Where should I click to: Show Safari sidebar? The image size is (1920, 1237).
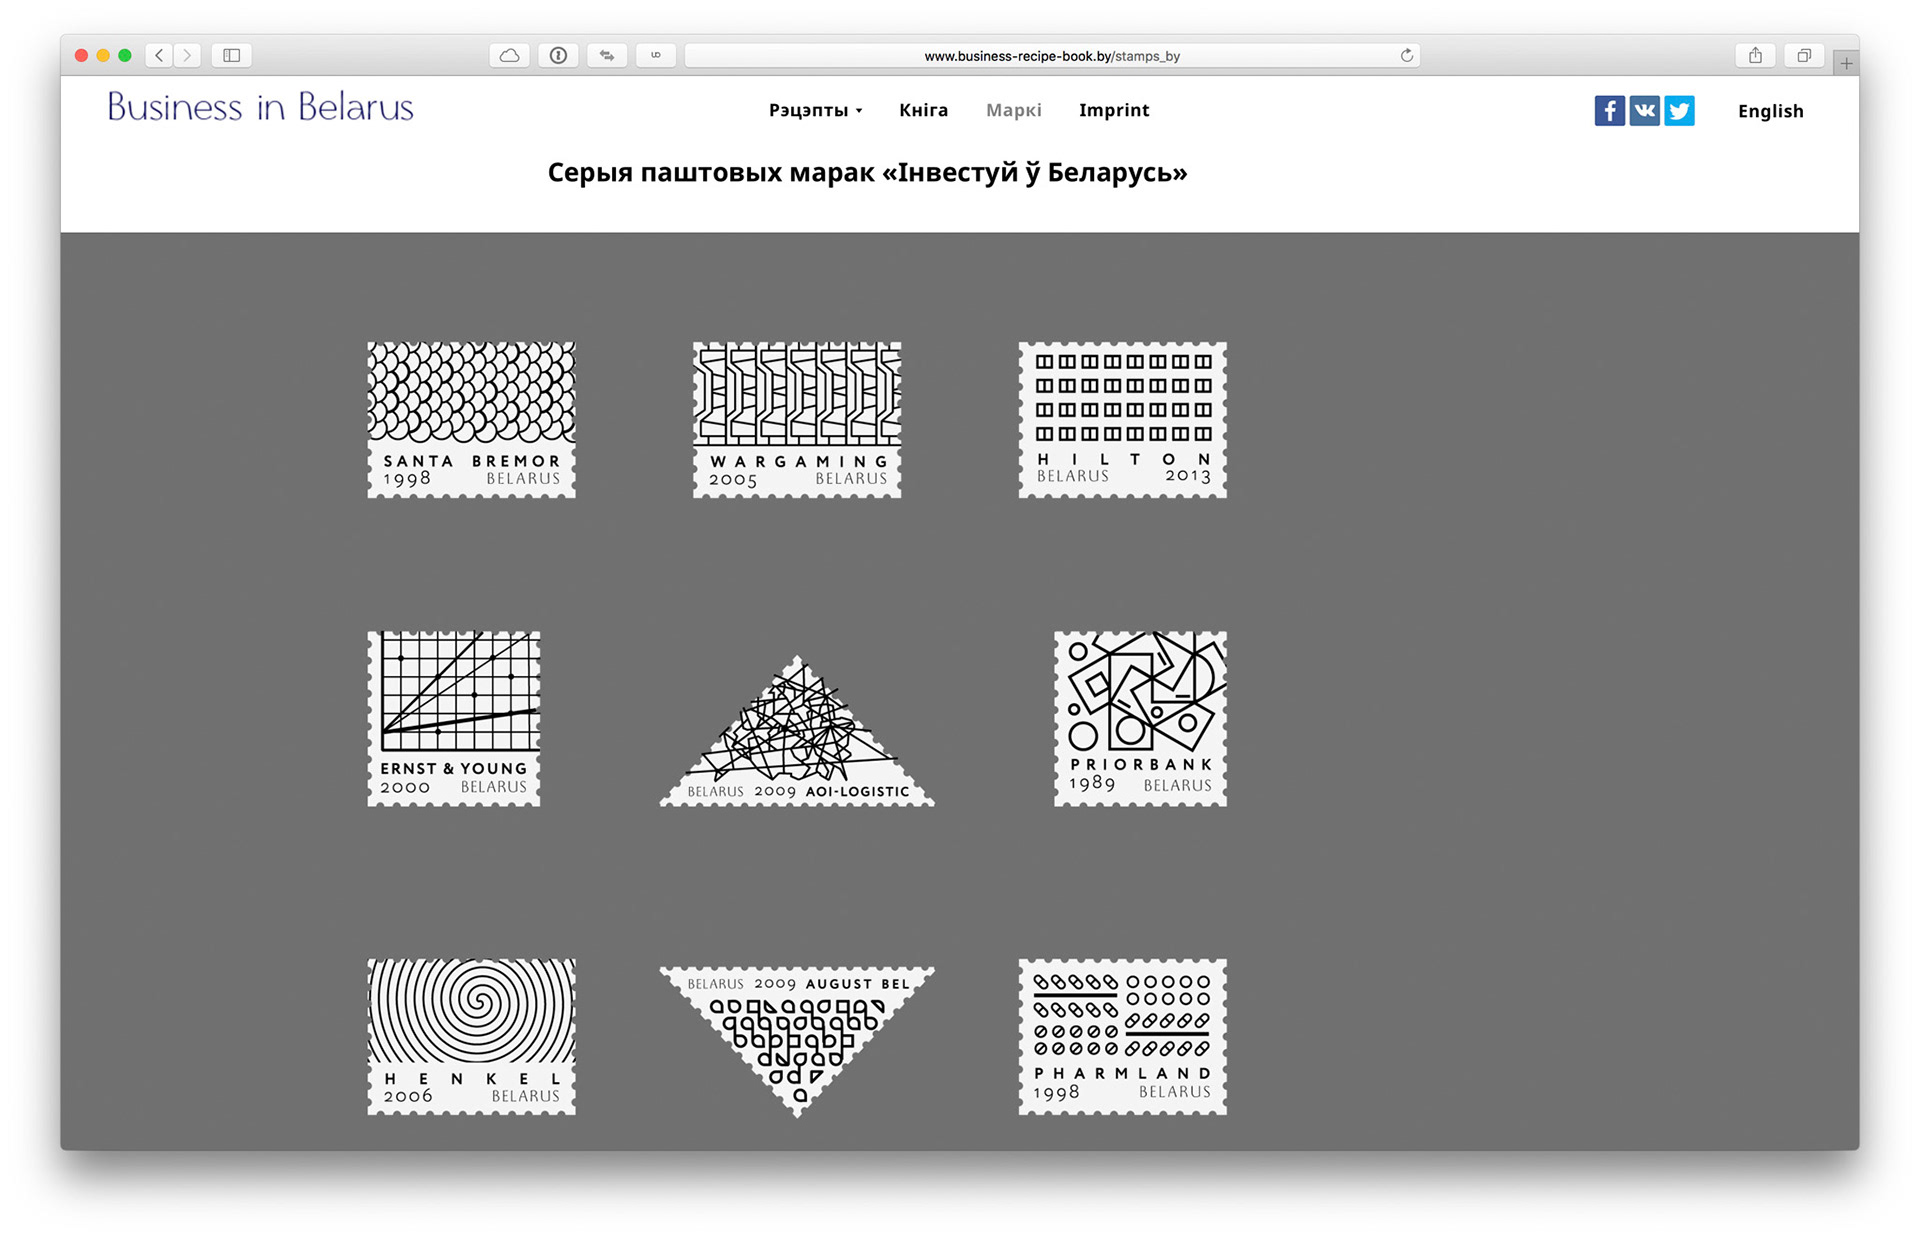pyautogui.click(x=231, y=55)
